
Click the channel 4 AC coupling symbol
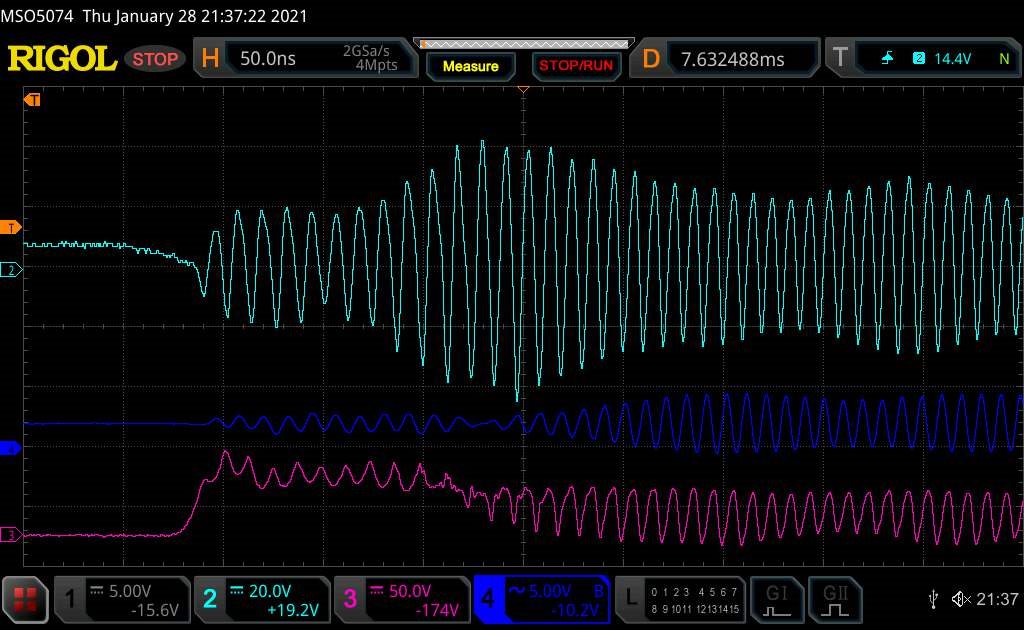pos(517,590)
